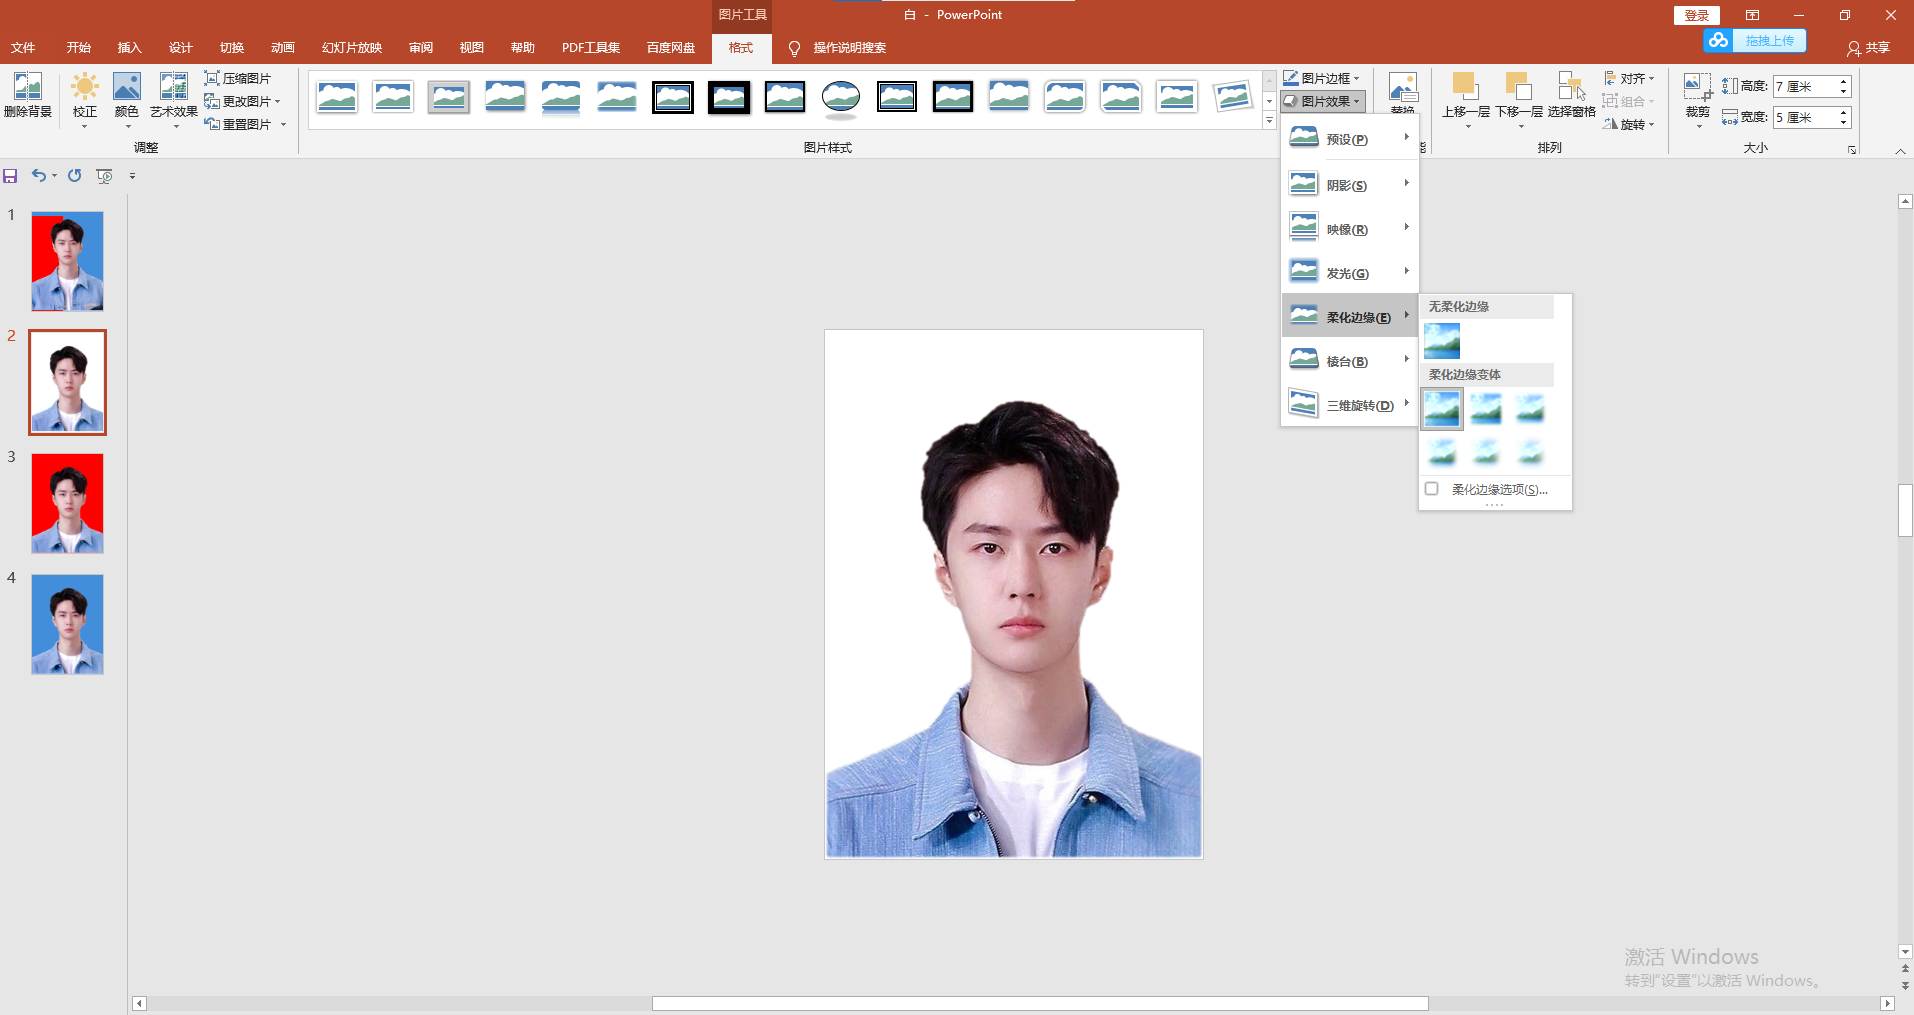Viewport: 1914px width, 1015px height.
Task: Open the Align (对齐) dropdown
Action: pyautogui.click(x=1629, y=78)
